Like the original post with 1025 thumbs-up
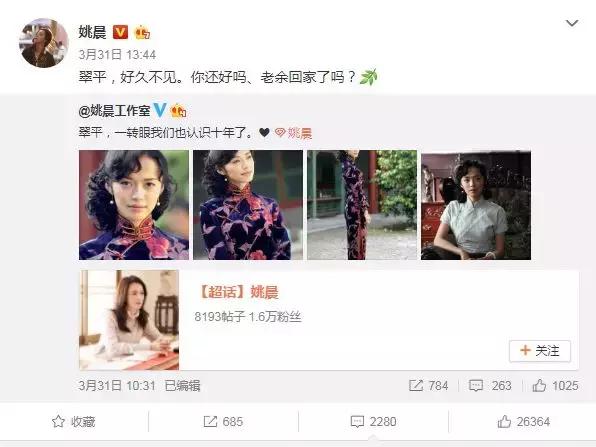The image size is (596, 447). click(555, 385)
